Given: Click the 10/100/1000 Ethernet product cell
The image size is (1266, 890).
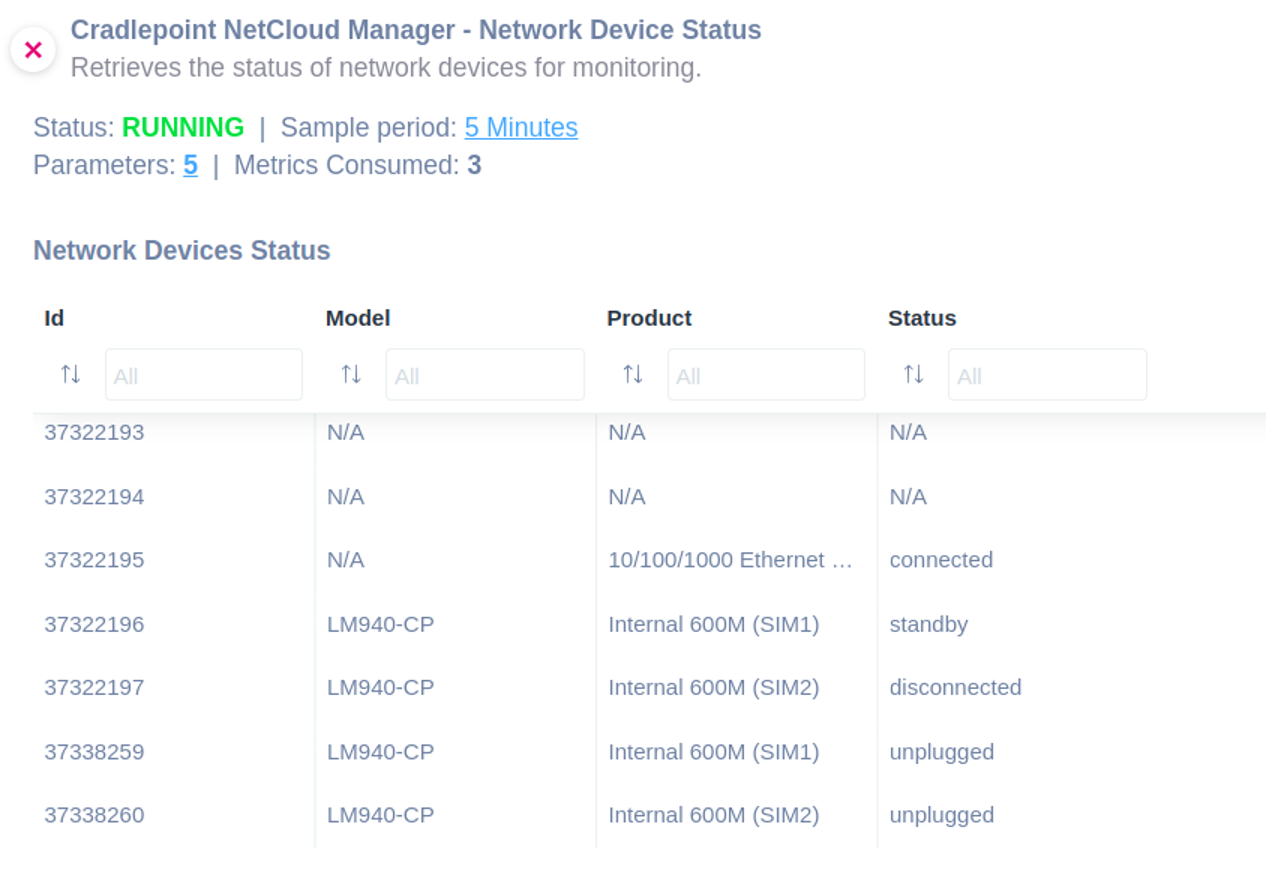Looking at the screenshot, I should [x=731, y=560].
